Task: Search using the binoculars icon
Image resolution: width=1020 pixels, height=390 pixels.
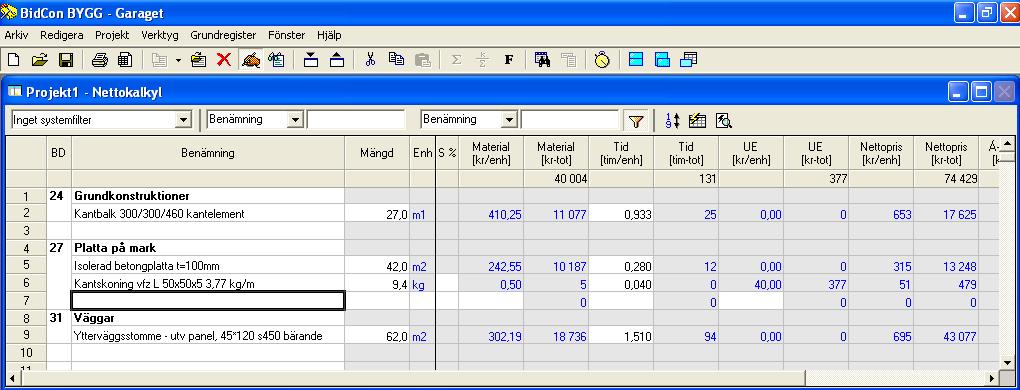Action: [x=543, y=60]
